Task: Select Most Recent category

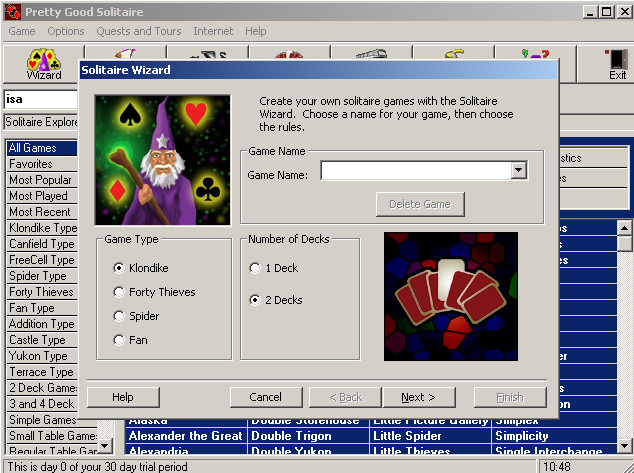Action: click(x=42, y=212)
